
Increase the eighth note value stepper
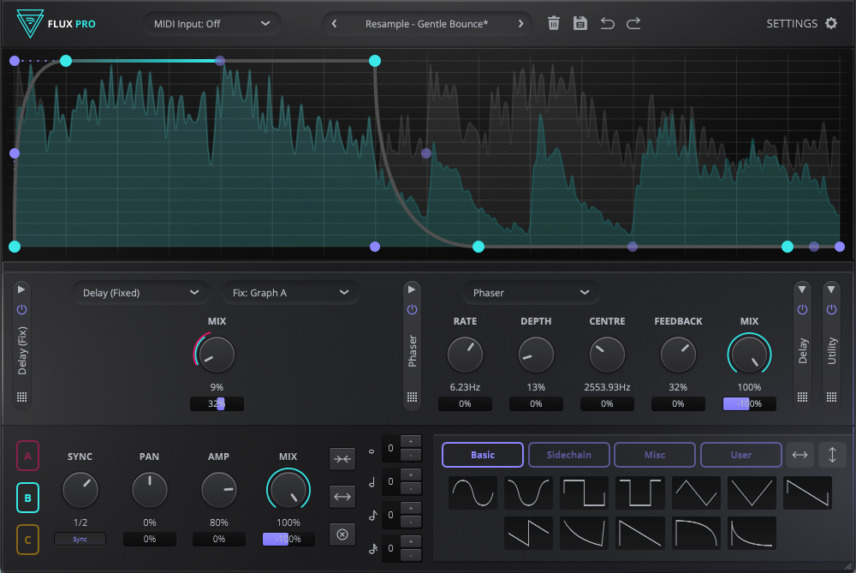pos(411,509)
